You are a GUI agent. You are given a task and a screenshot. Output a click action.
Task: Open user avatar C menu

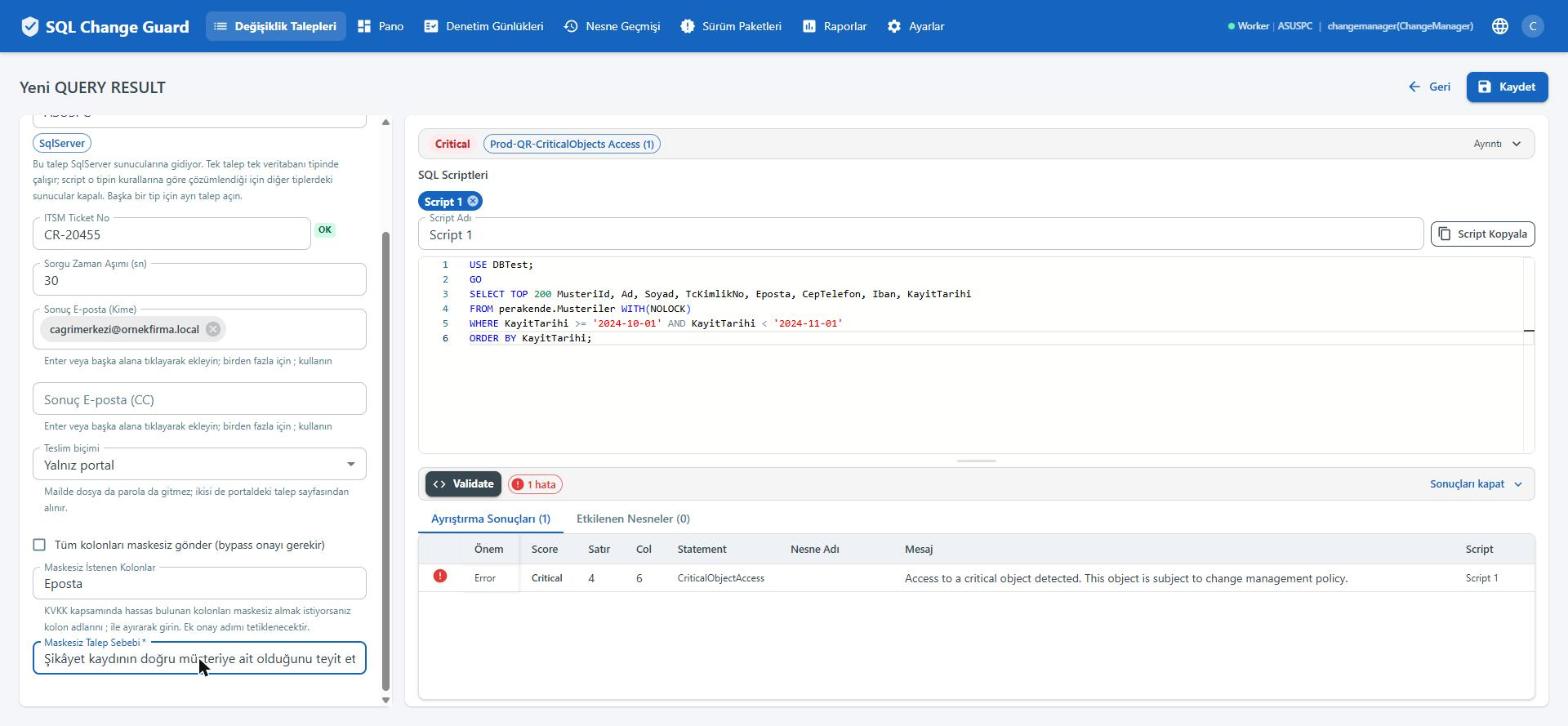click(1532, 27)
